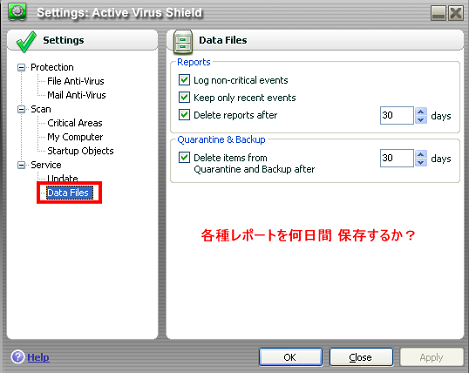Click the grayed-out Apply button
Screen dimensions: 469x373
tap(432, 357)
